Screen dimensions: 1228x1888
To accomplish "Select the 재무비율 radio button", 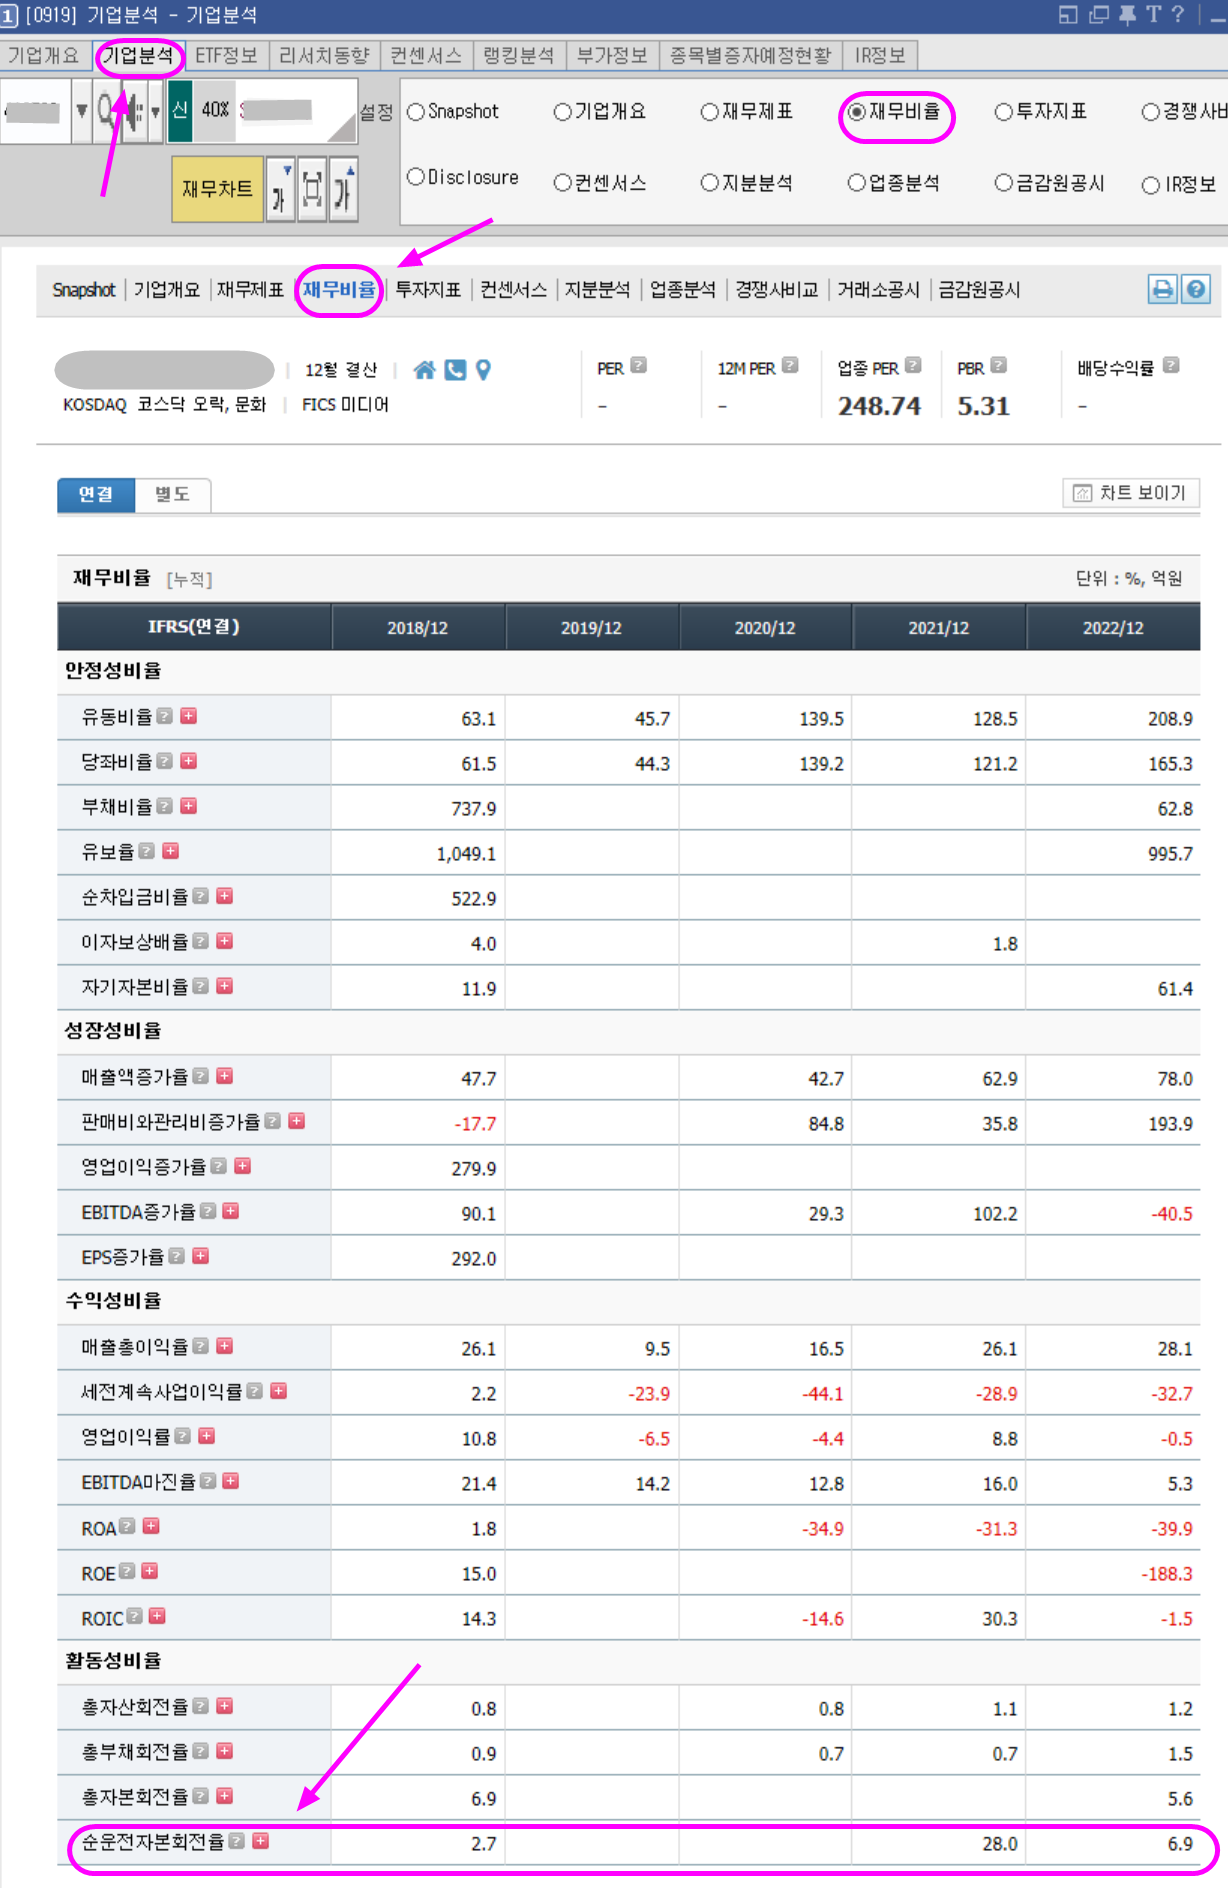I will coord(856,112).
